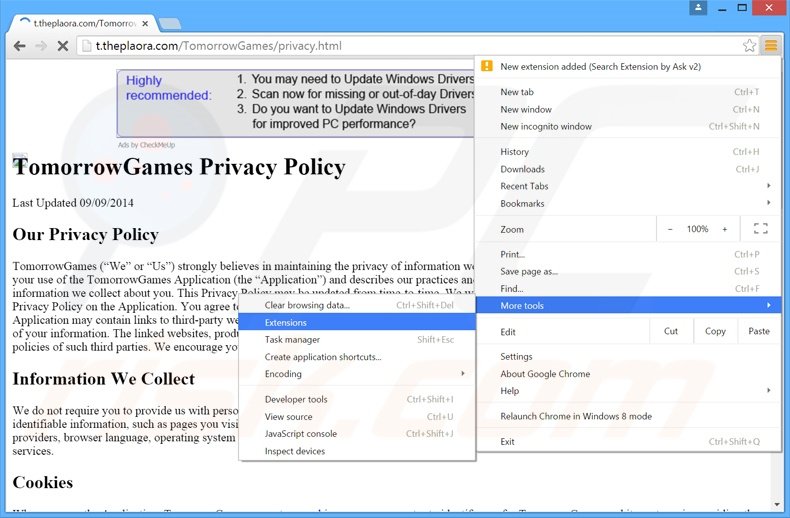This screenshot has width=790, height=518.
Task: Click the Copy button in Edit row
Action: point(715,331)
